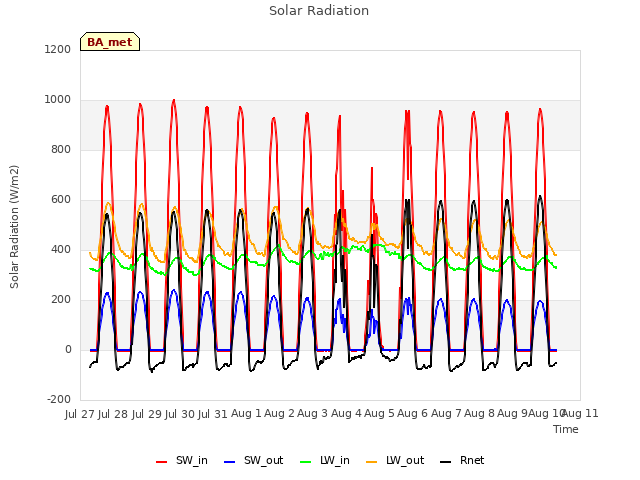
Task: Click the 200 y-axis tick label
Action: [x=61, y=300]
